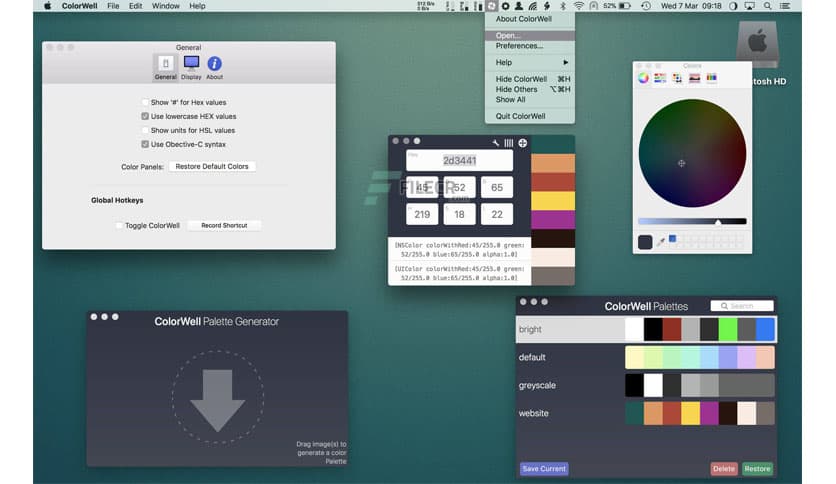Select the color wheel mode in Colors panel
This screenshot has width=836, height=484.
(644, 78)
